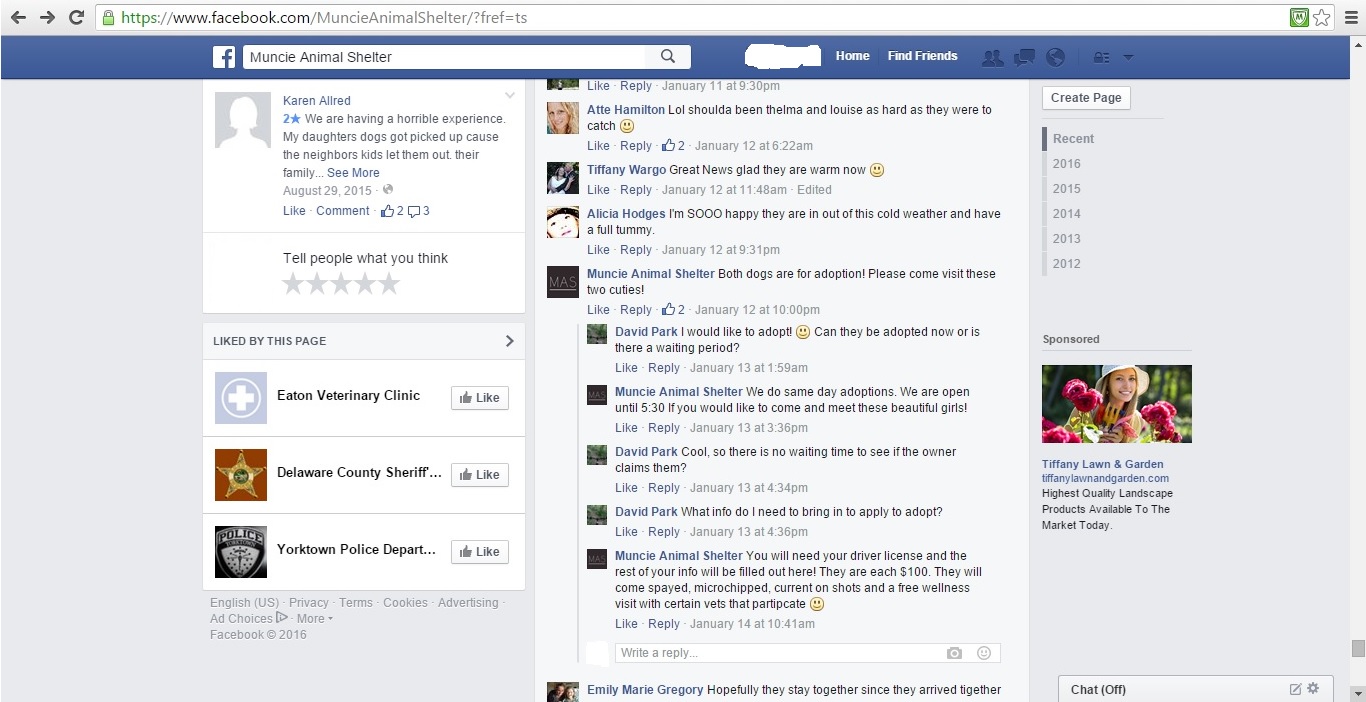
Task: Open the Tiffany Lawn & Garden sponsored link
Action: click(x=1102, y=464)
